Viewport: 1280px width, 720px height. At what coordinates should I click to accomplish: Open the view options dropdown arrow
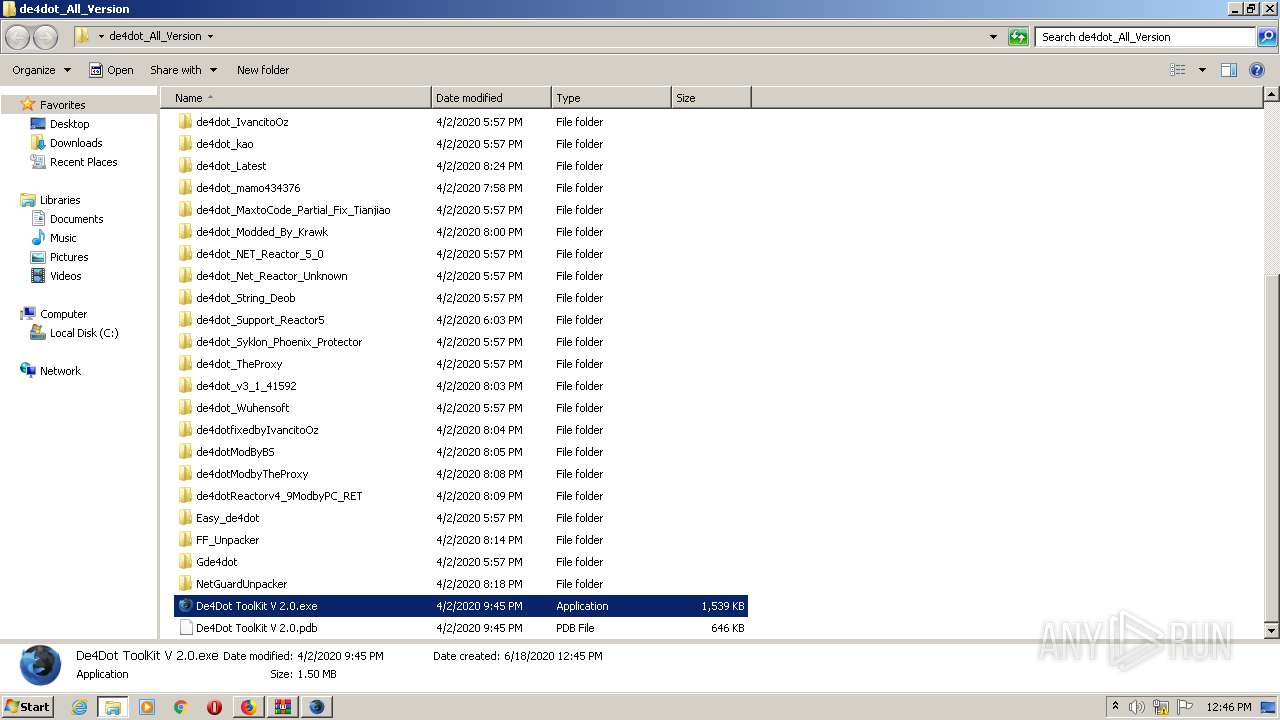[1202, 70]
